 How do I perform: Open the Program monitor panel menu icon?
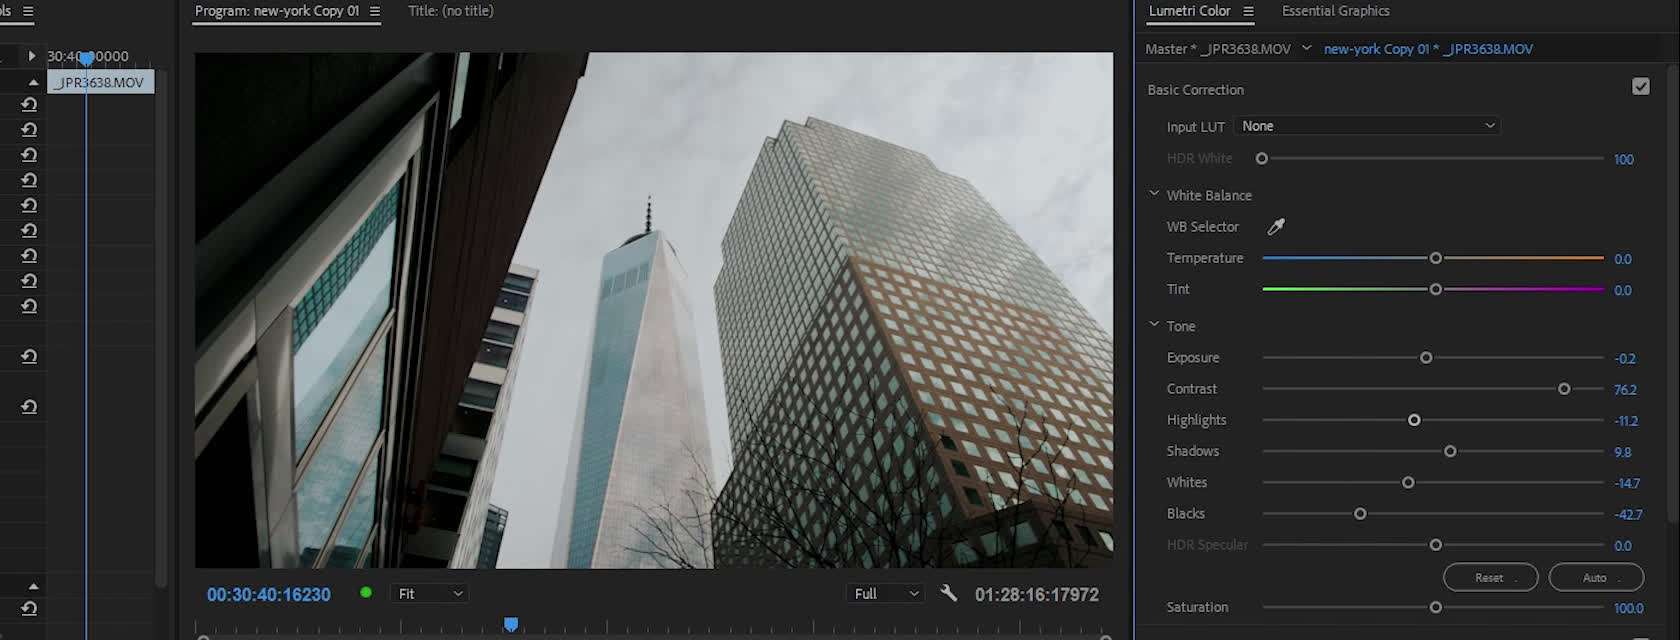pyautogui.click(x=375, y=11)
